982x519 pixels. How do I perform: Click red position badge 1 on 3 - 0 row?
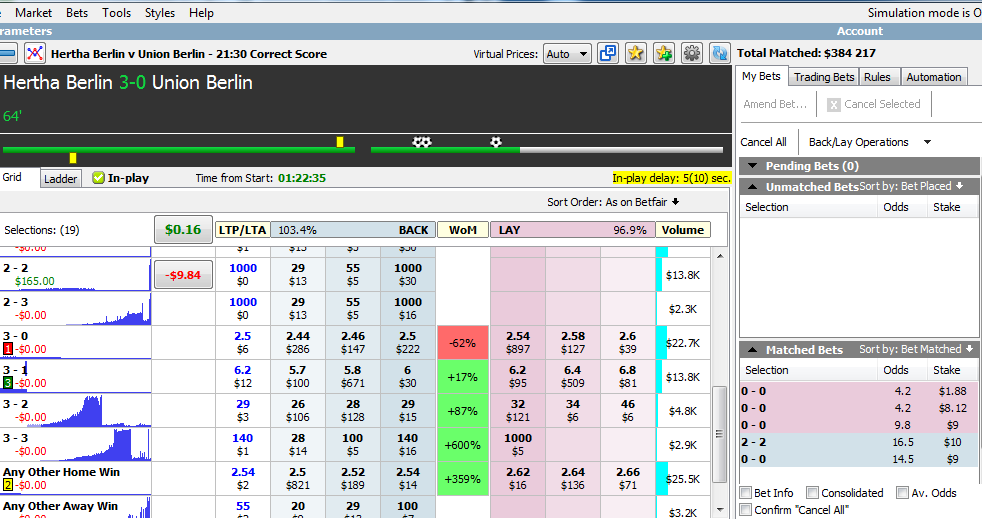pyautogui.click(x=8, y=349)
